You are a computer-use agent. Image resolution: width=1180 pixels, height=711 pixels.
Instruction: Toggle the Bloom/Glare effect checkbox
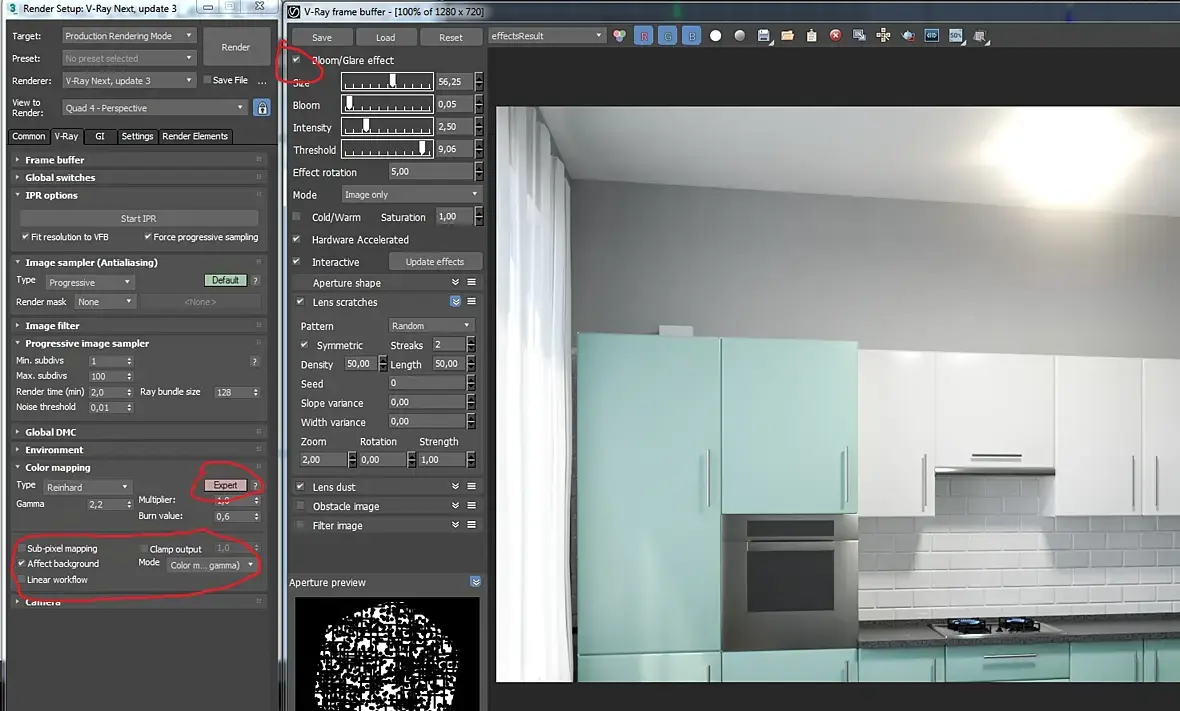click(x=297, y=59)
